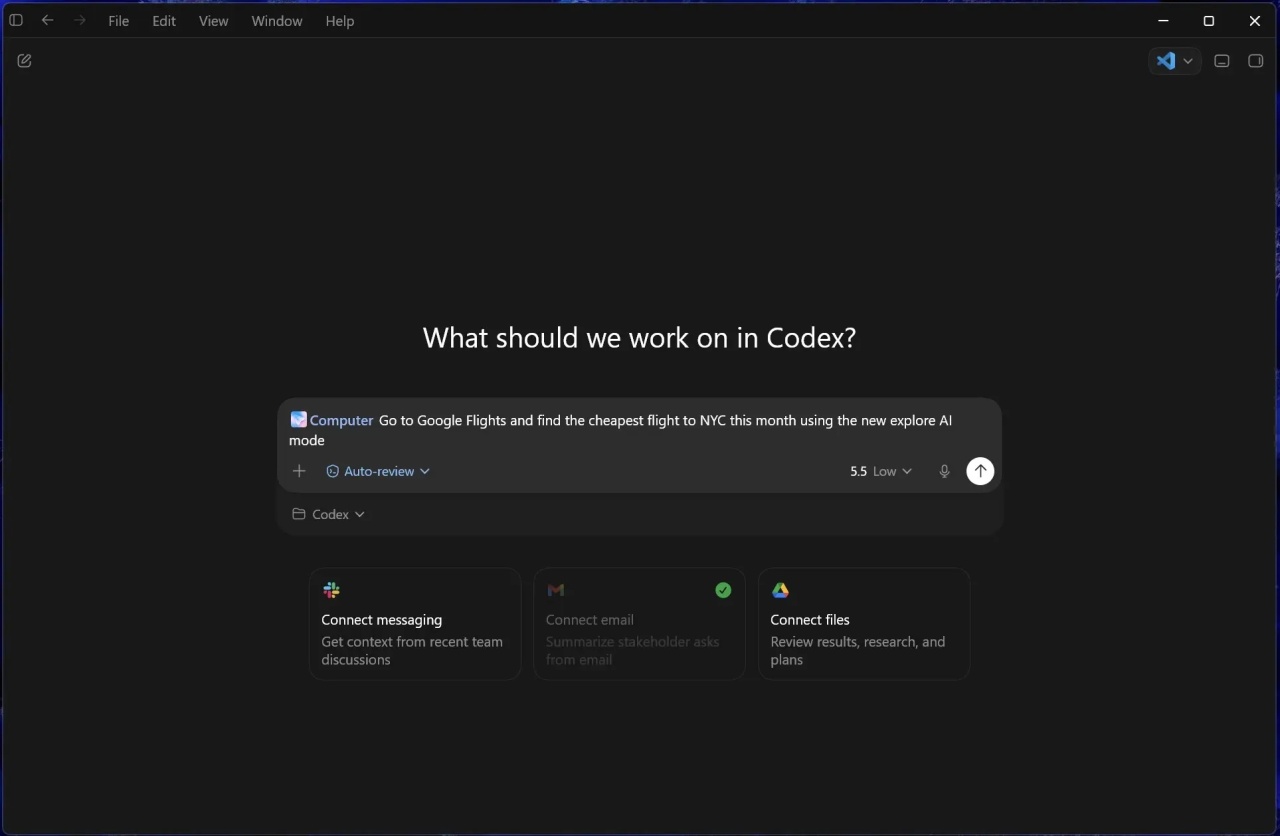Toggle the sidebar panel icon

pos(16,20)
